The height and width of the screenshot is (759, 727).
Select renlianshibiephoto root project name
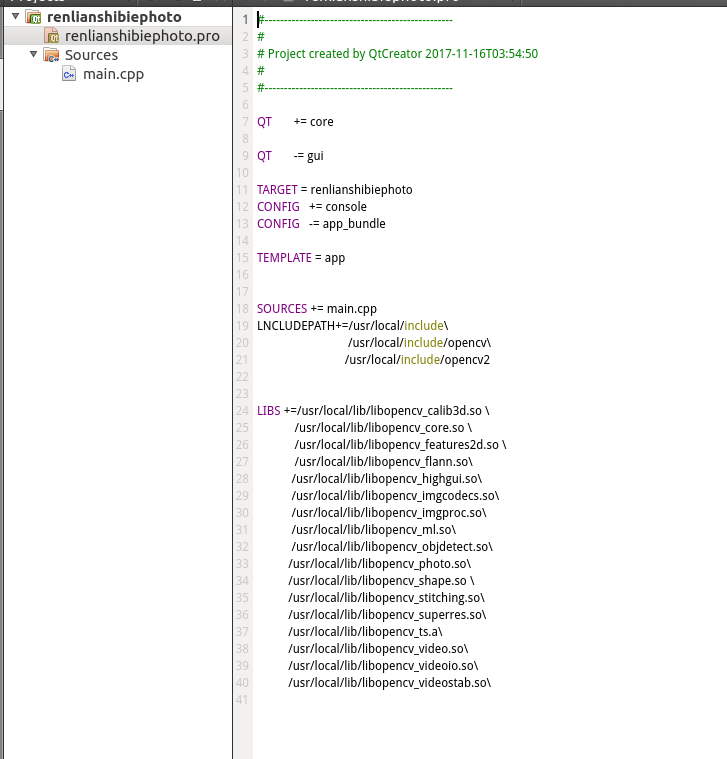(x=114, y=17)
